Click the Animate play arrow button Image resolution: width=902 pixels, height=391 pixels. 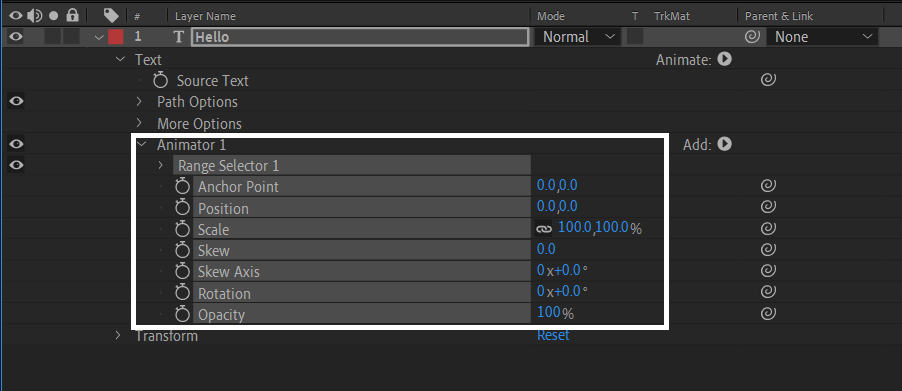(725, 59)
